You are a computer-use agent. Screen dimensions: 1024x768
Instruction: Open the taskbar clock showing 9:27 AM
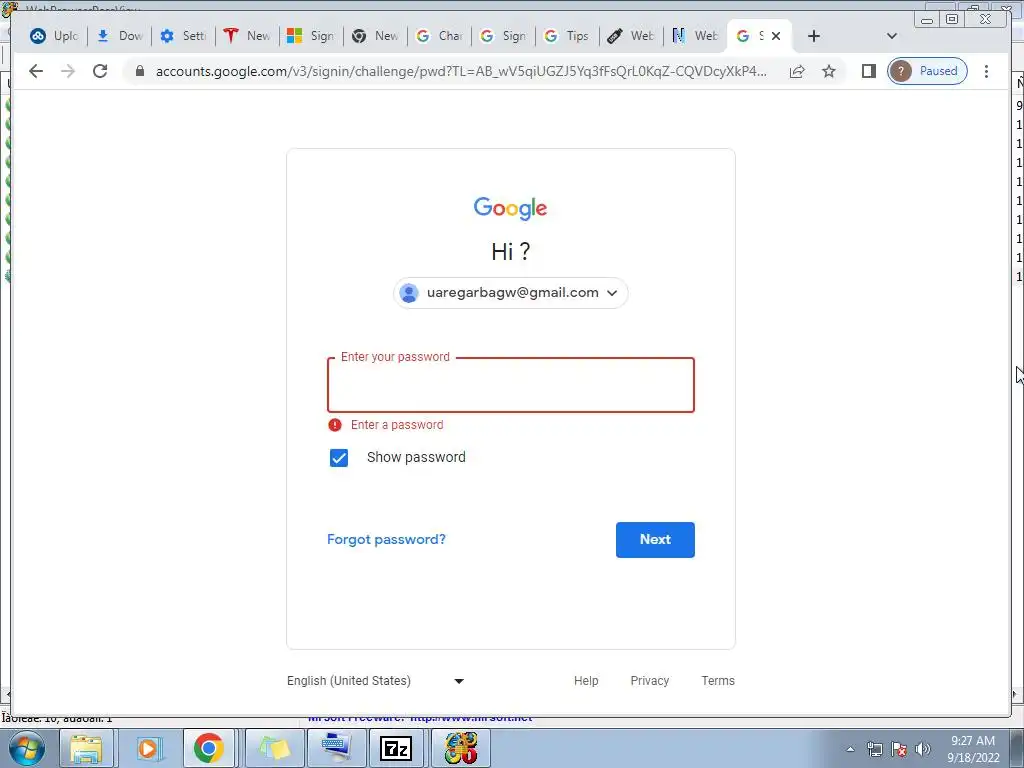tap(973, 749)
